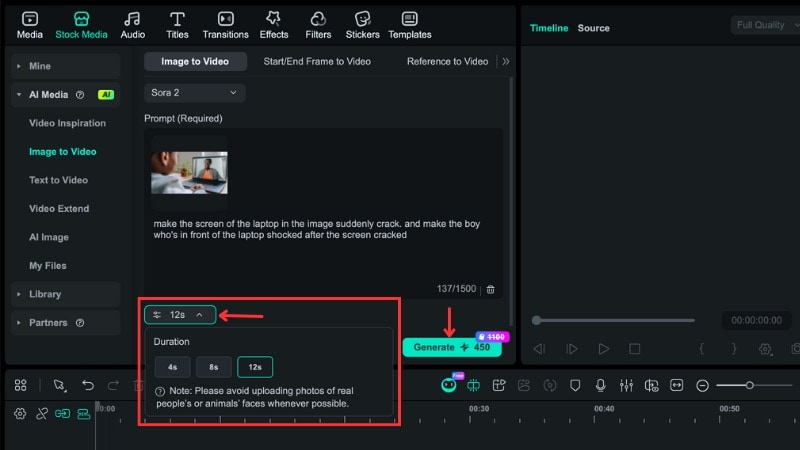Click the Generate 450 button
This screenshot has width=800, height=450.
452,347
